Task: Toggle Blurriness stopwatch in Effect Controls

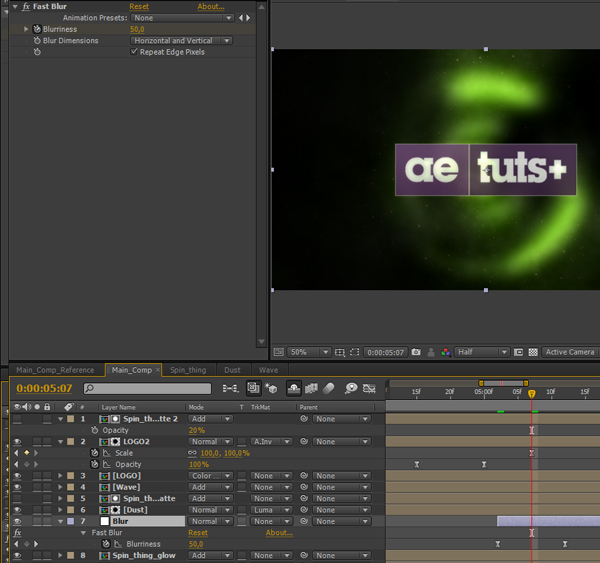Action: 37,29
